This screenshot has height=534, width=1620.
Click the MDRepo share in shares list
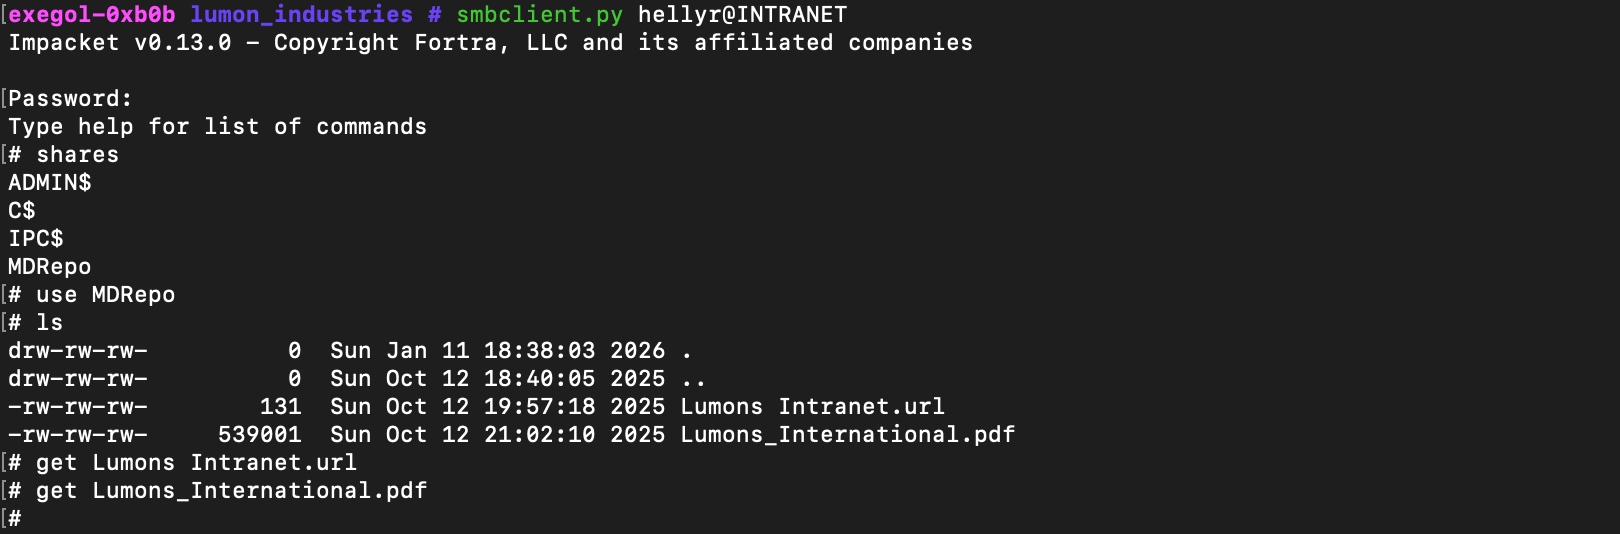(50, 267)
